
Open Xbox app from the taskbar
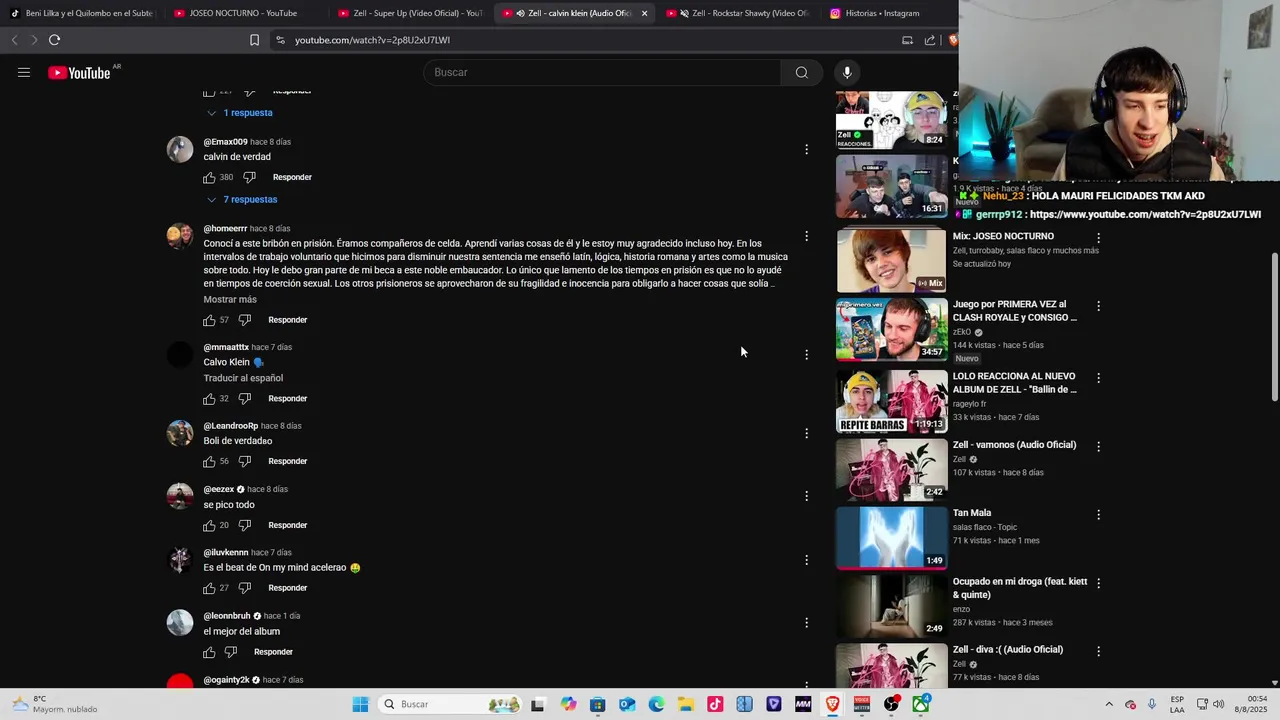920,704
